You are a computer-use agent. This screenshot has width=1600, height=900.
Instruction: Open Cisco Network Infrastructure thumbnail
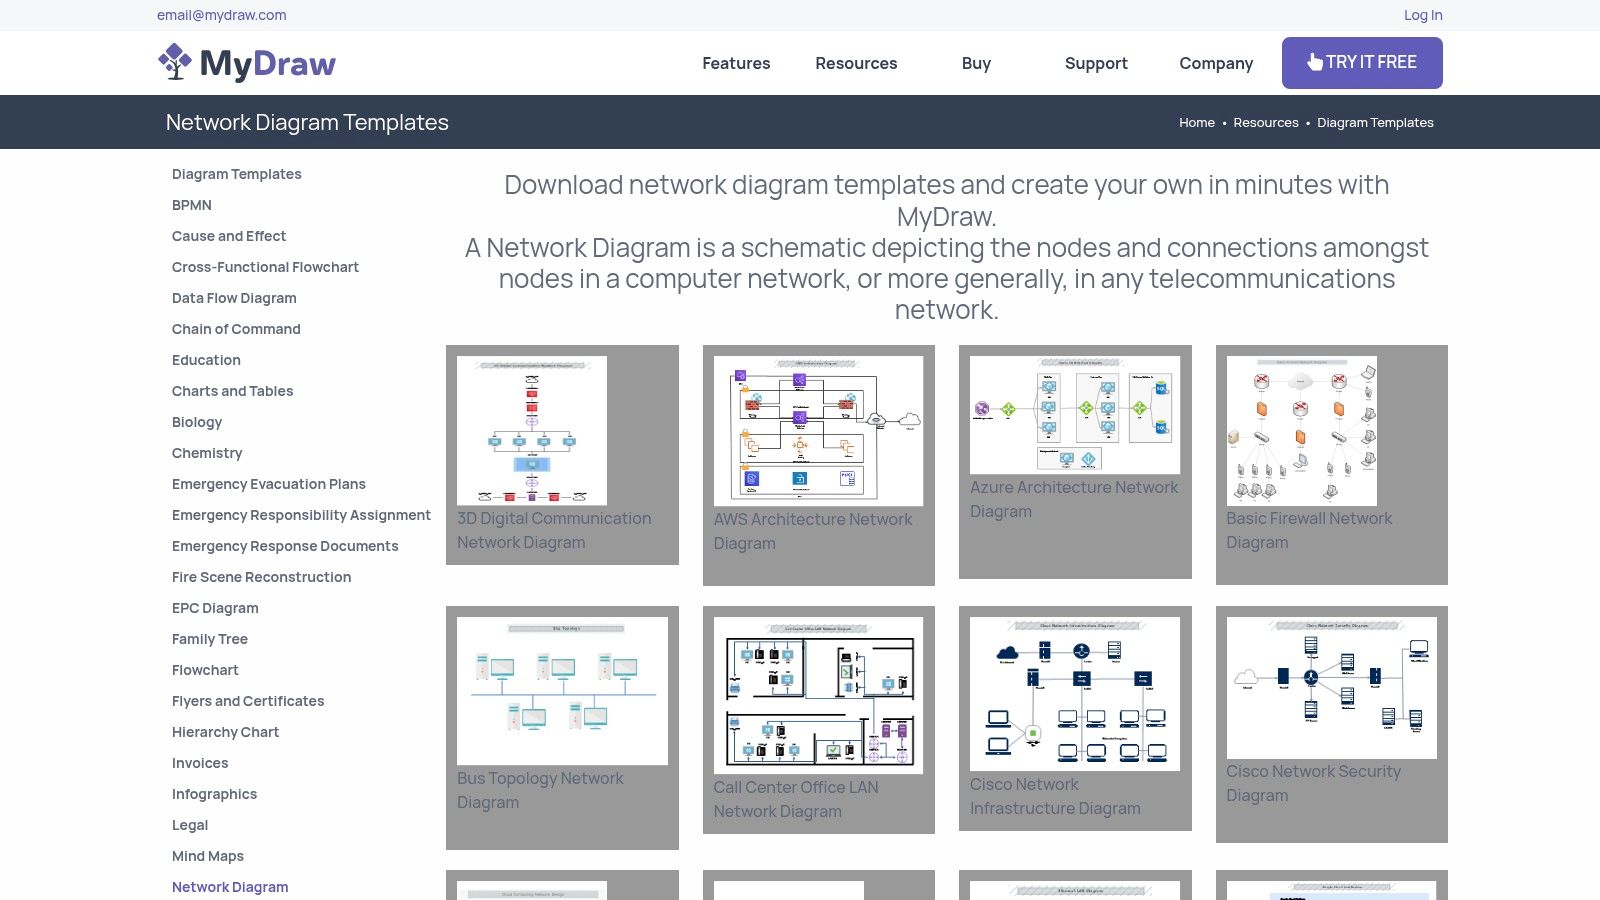pyautogui.click(x=1075, y=694)
